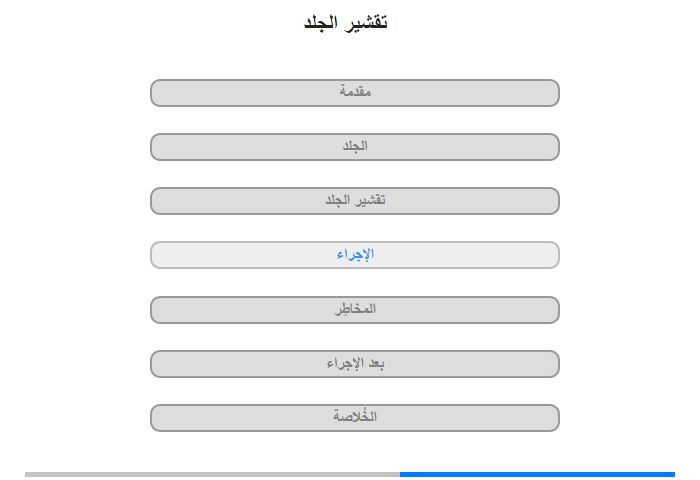Select the الجلد button
The height and width of the screenshot is (480, 700).
(354, 147)
